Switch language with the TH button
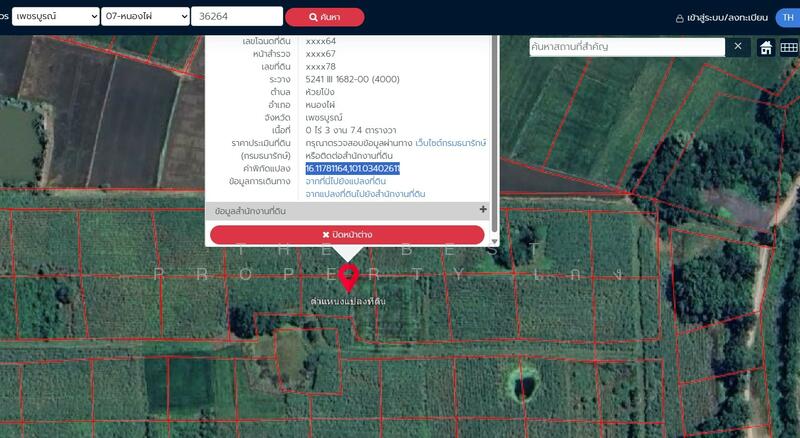This screenshot has width=800, height=438. click(x=788, y=18)
